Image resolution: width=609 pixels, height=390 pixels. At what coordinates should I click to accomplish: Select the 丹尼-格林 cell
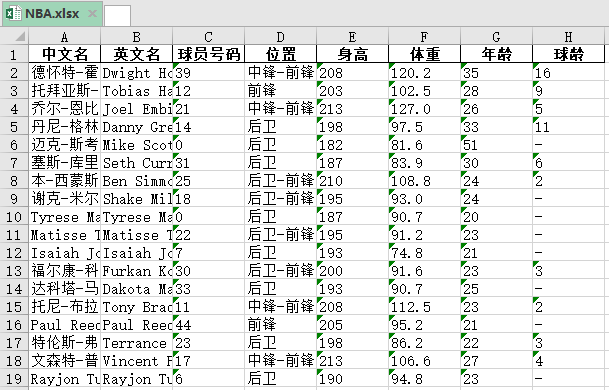[x=64, y=127]
